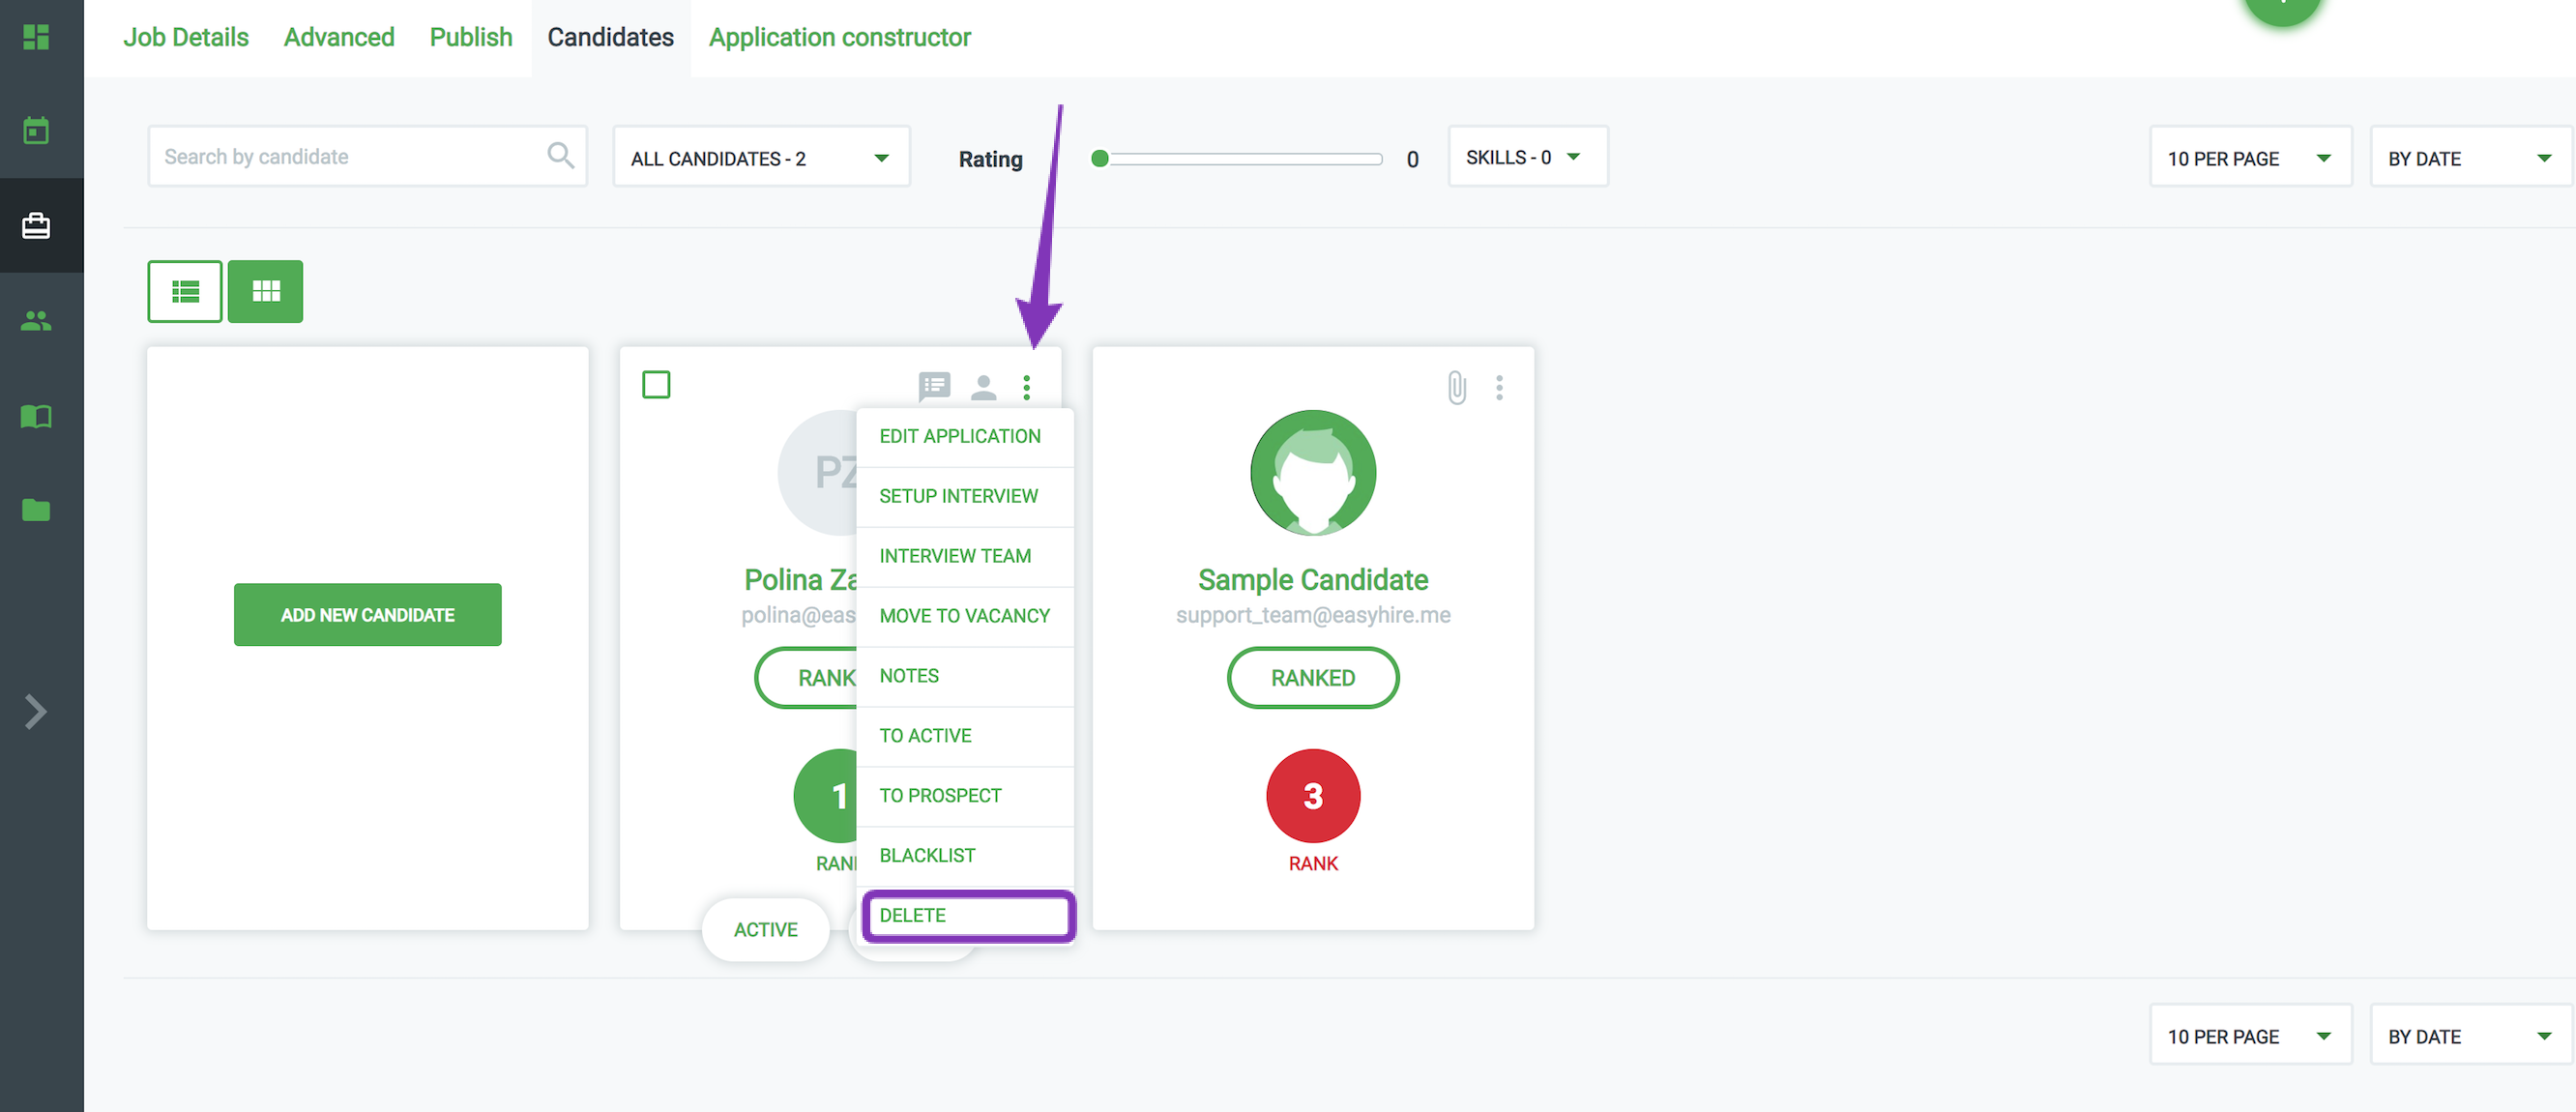The height and width of the screenshot is (1112, 2576).
Task: Click the people icon in sidebar
Action: (x=36, y=321)
